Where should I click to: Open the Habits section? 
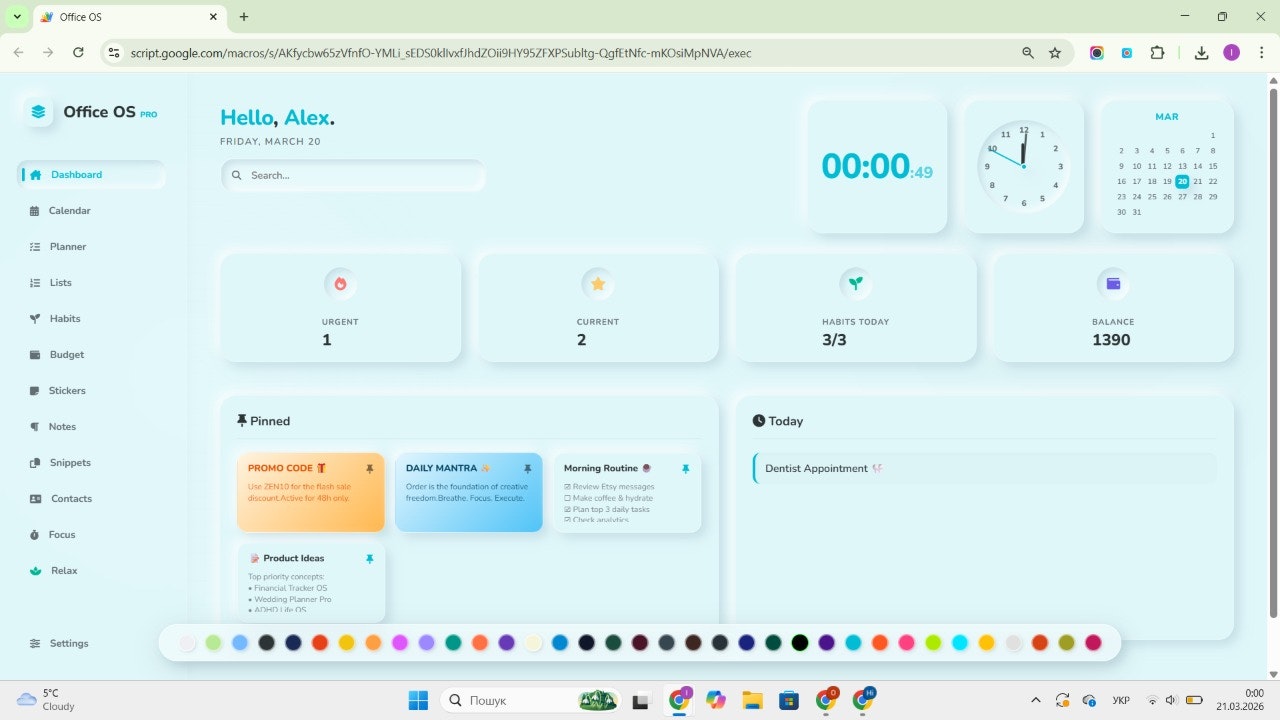[x=66, y=318]
